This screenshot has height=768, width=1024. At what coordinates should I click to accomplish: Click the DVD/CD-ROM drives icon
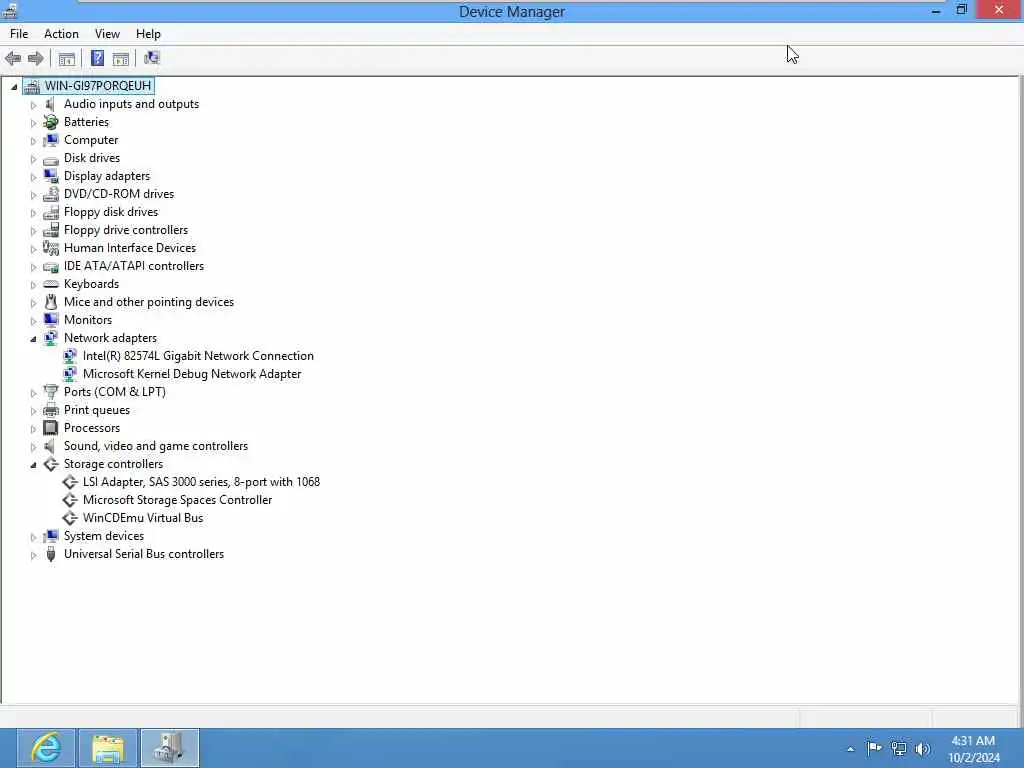tap(51, 194)
